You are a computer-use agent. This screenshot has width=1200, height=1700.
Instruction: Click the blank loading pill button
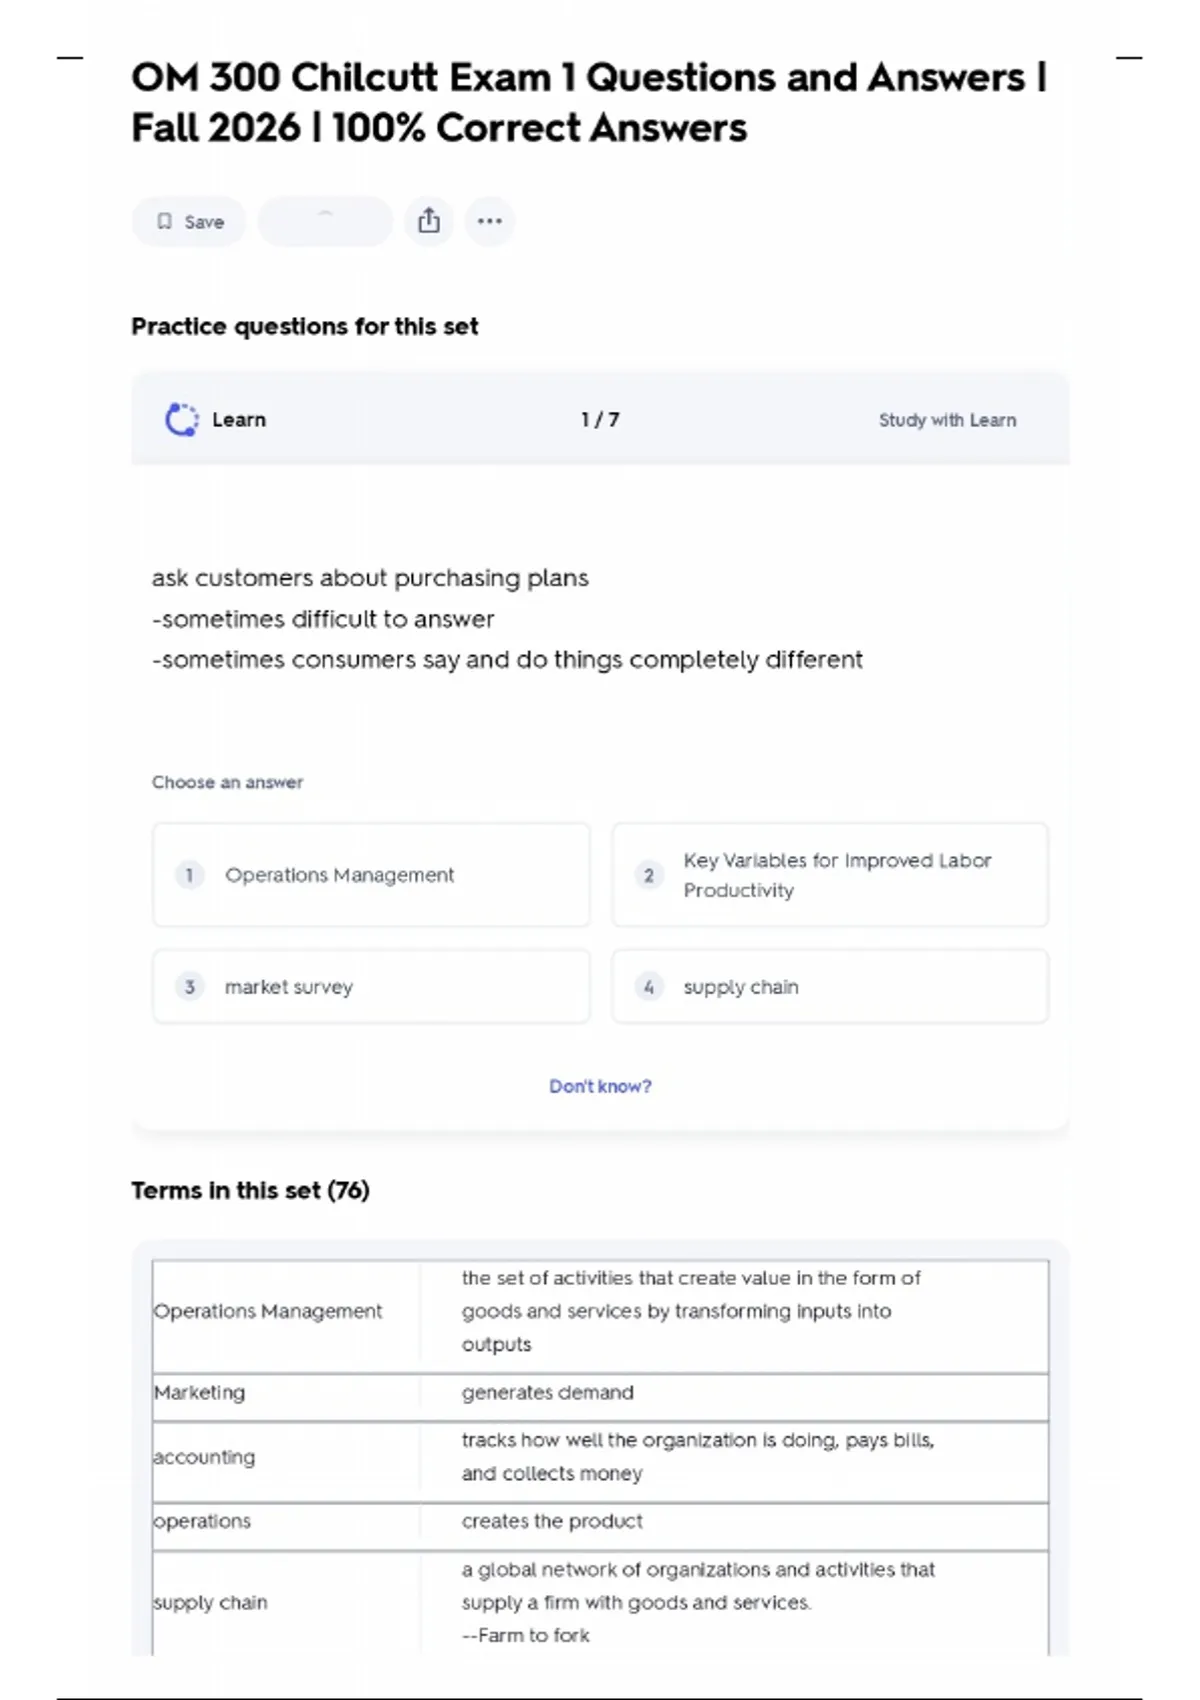(325, 221)
